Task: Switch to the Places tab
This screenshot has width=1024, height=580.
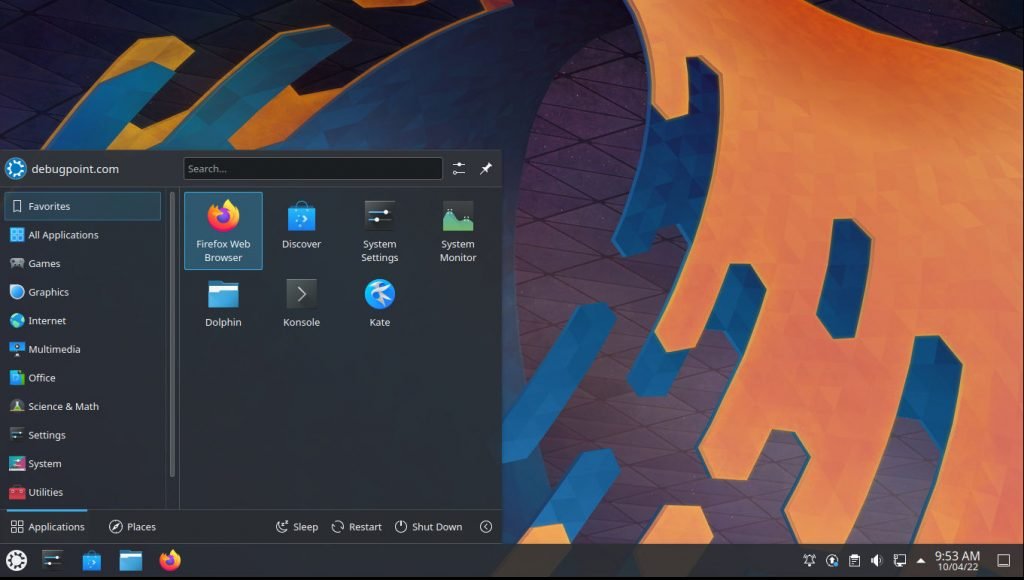Action: click(x=132, y=526)
